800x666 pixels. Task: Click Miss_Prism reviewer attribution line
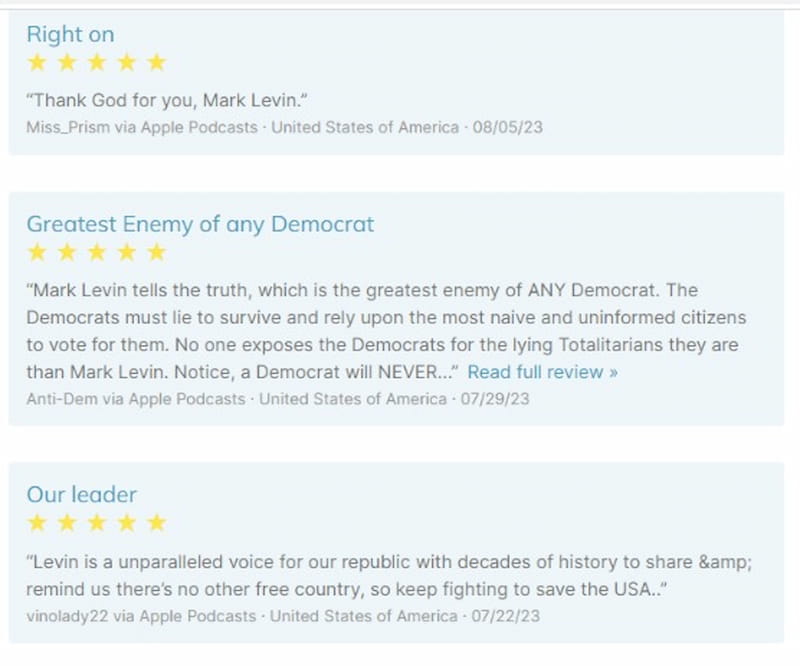(284, 127)
